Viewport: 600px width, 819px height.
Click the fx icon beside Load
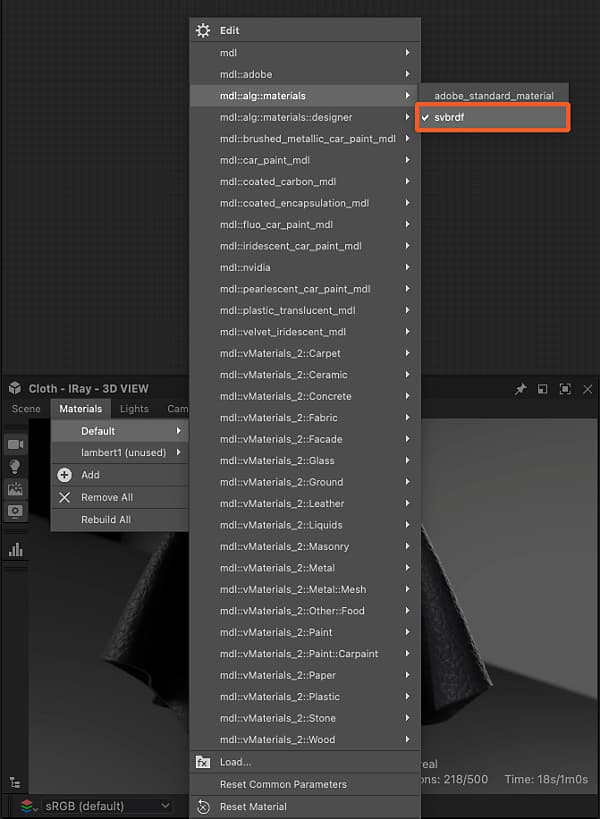[x=203, y=762]
